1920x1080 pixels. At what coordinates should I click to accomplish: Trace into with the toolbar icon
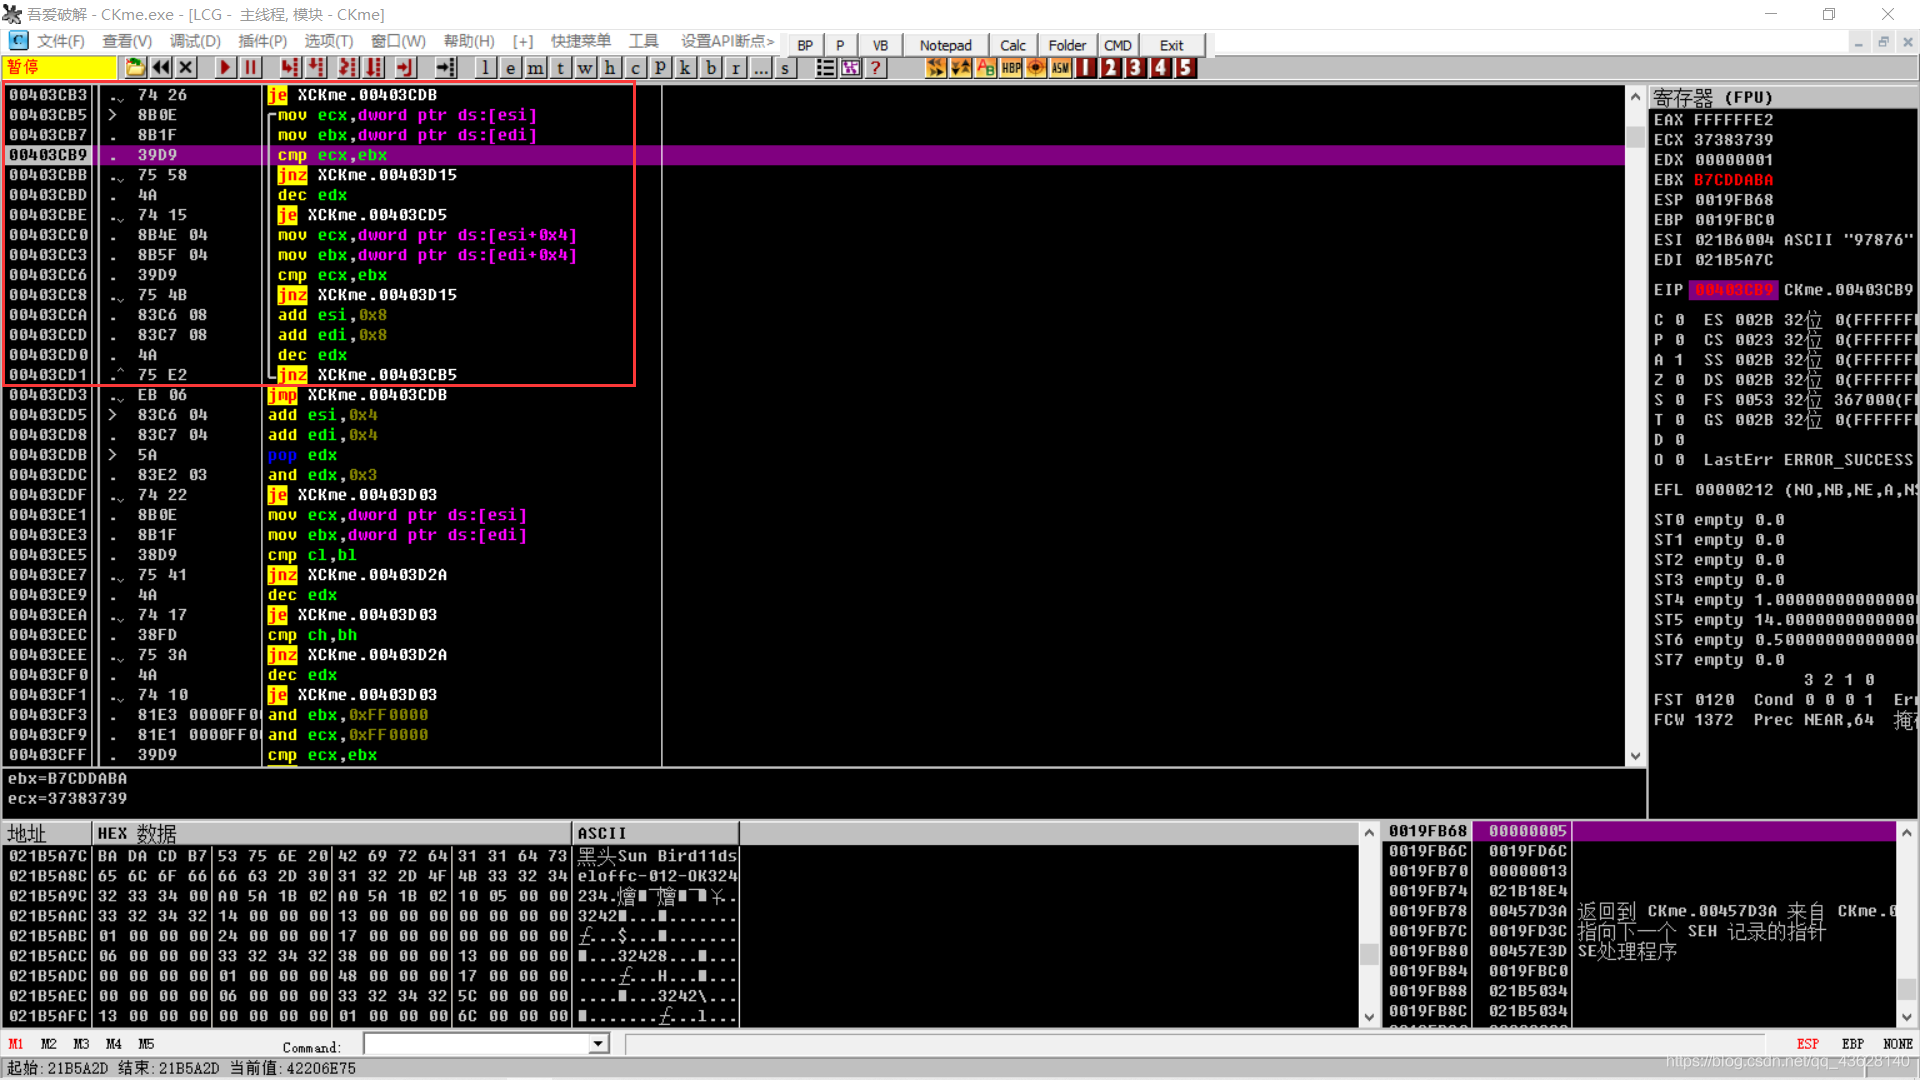click(x=347, y=67)
